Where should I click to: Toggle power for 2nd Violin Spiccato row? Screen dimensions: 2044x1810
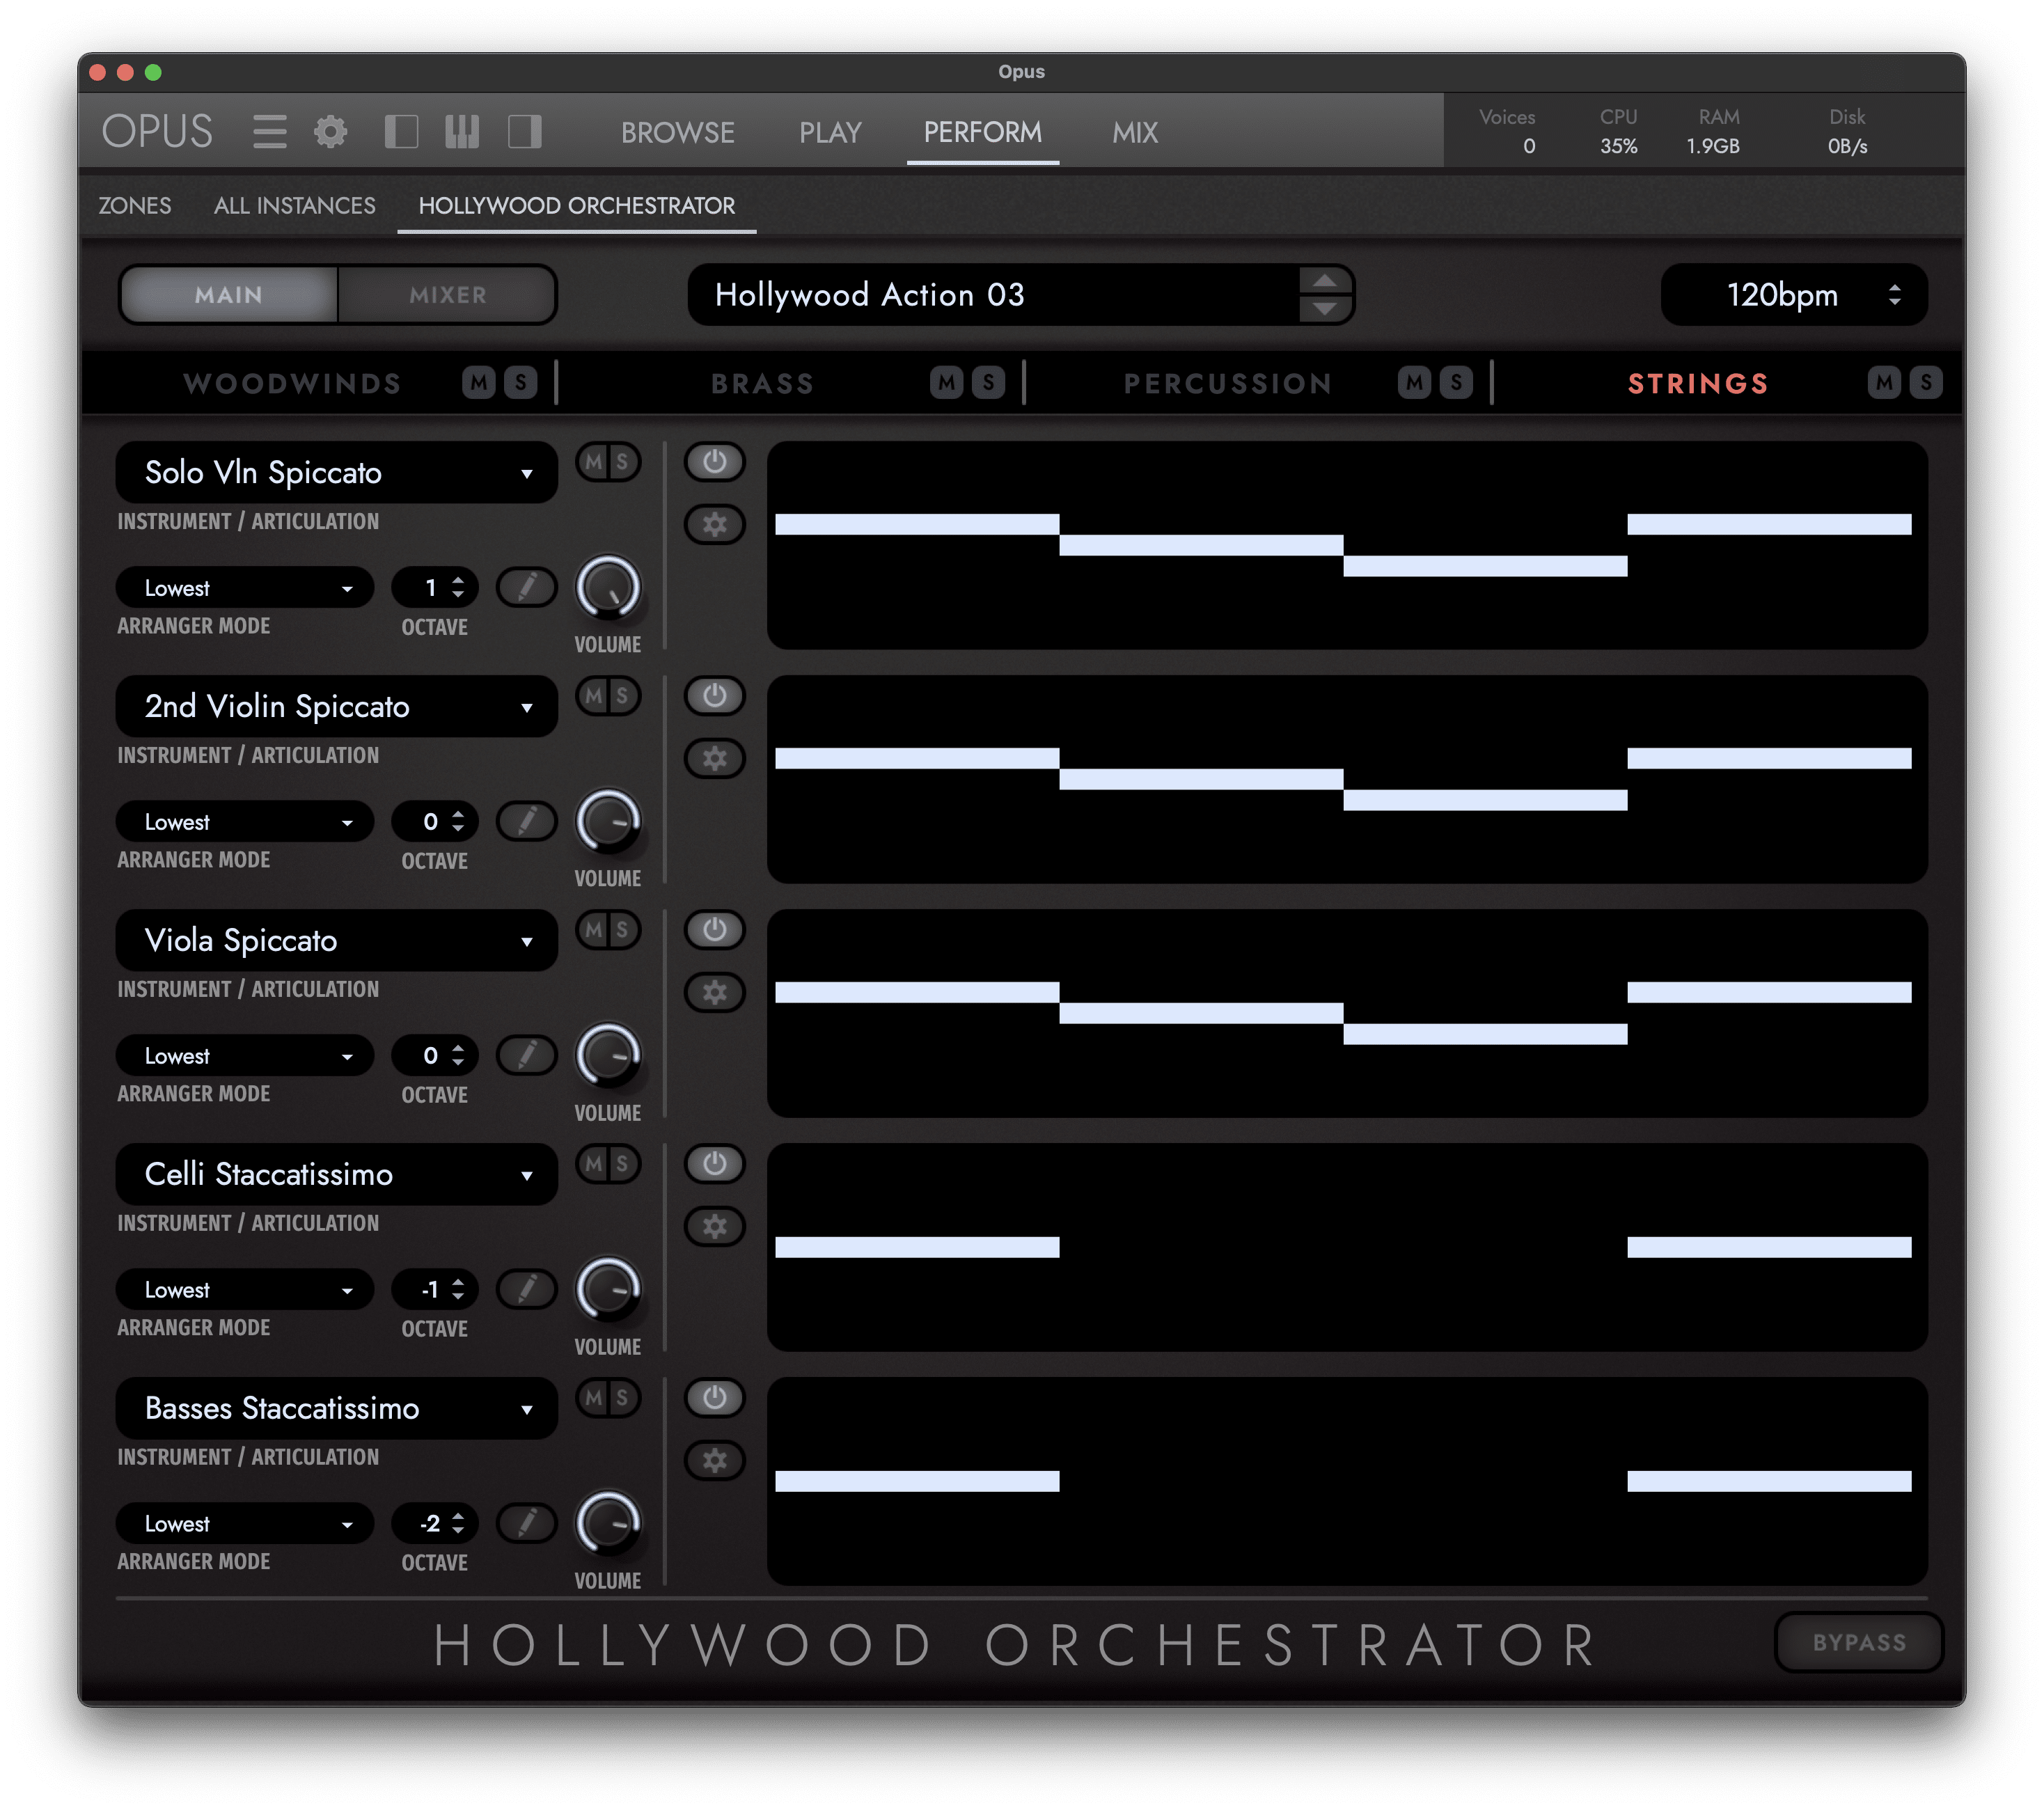(714, 696)
